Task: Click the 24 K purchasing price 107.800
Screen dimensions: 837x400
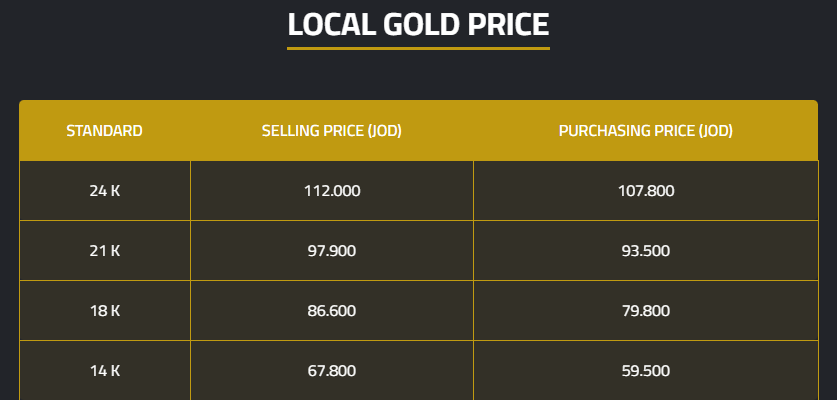Action: pyautogui.click(x=645, y=191)
